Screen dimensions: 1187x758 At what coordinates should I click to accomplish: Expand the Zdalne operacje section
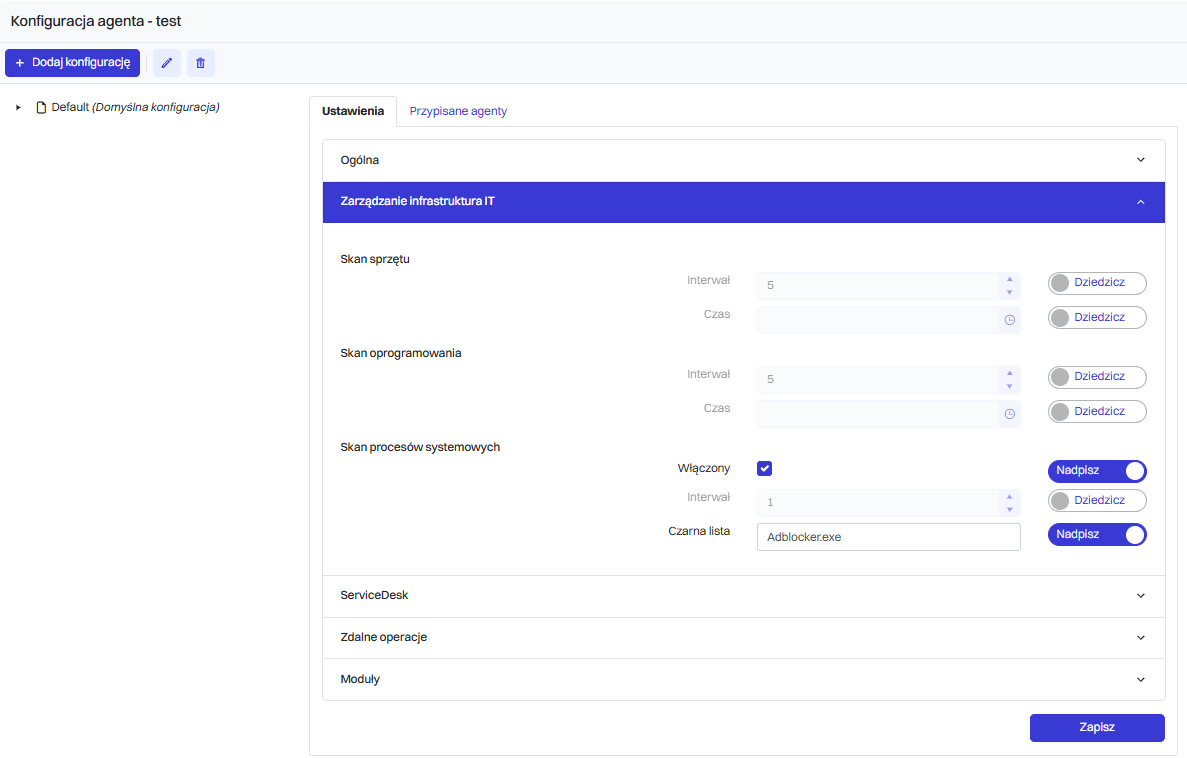pyautogui.click(x=743, y=638)
